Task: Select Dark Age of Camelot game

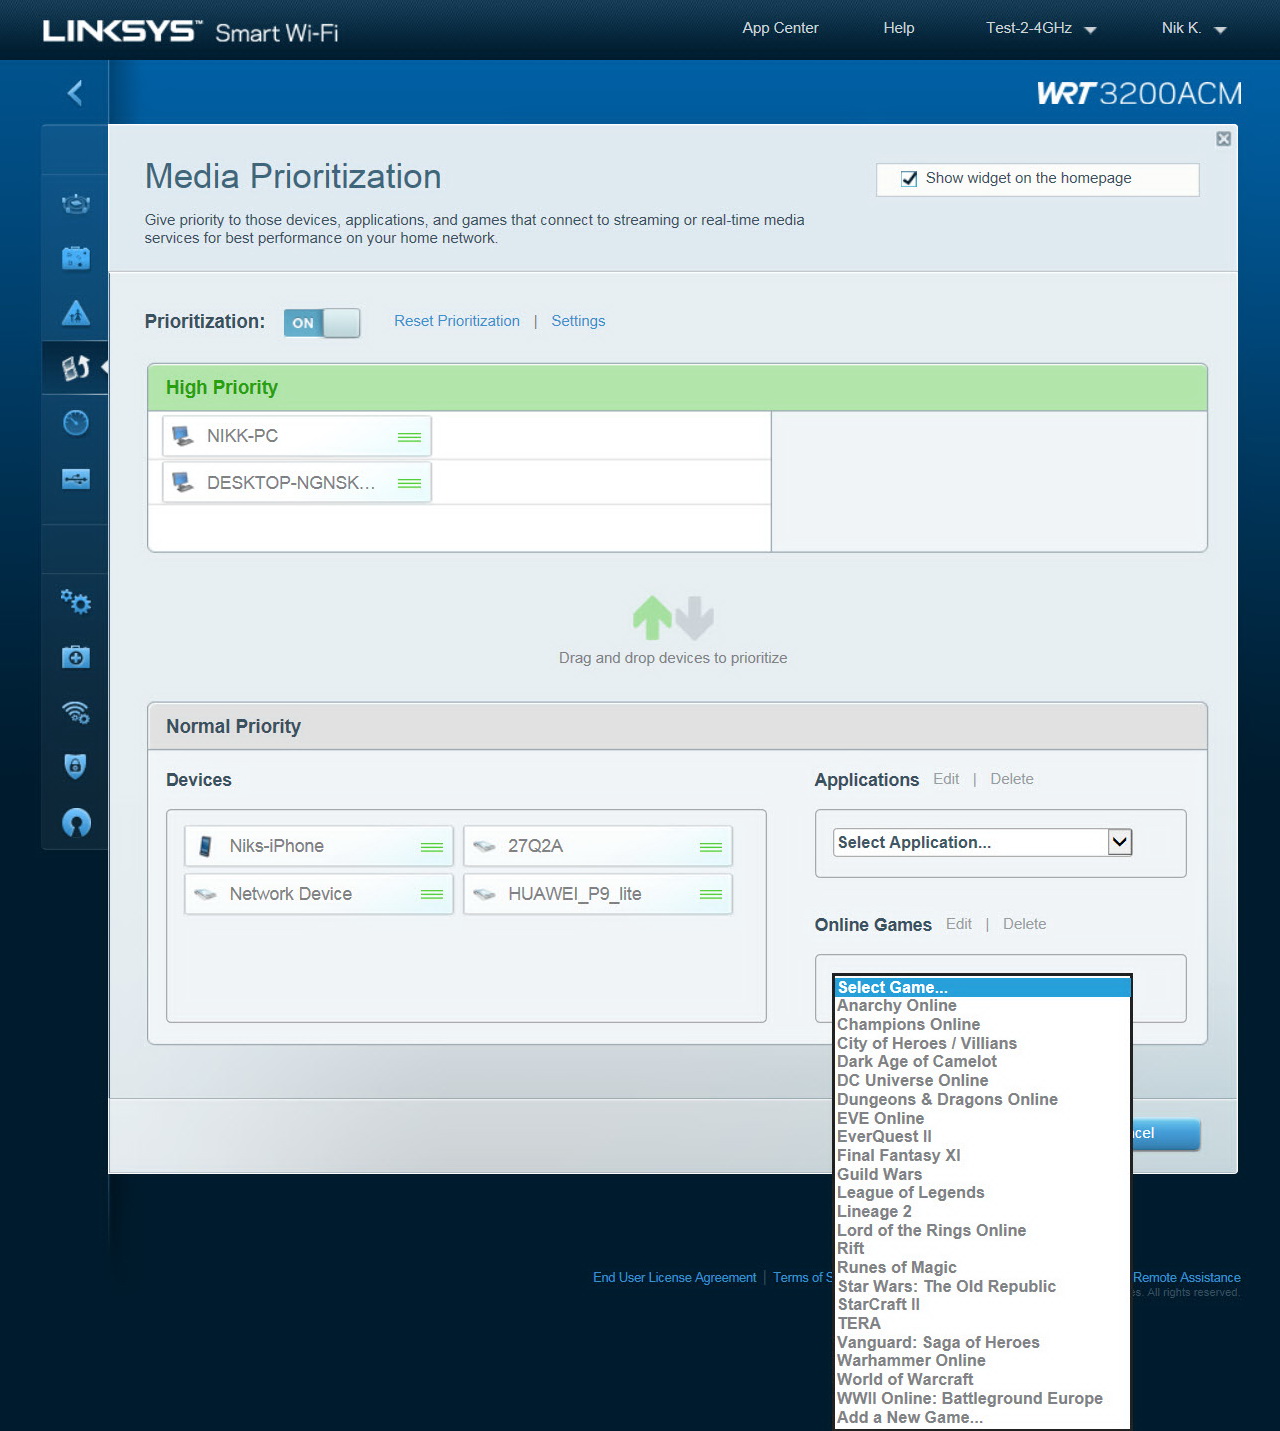Action: [x=983, y=1062]
